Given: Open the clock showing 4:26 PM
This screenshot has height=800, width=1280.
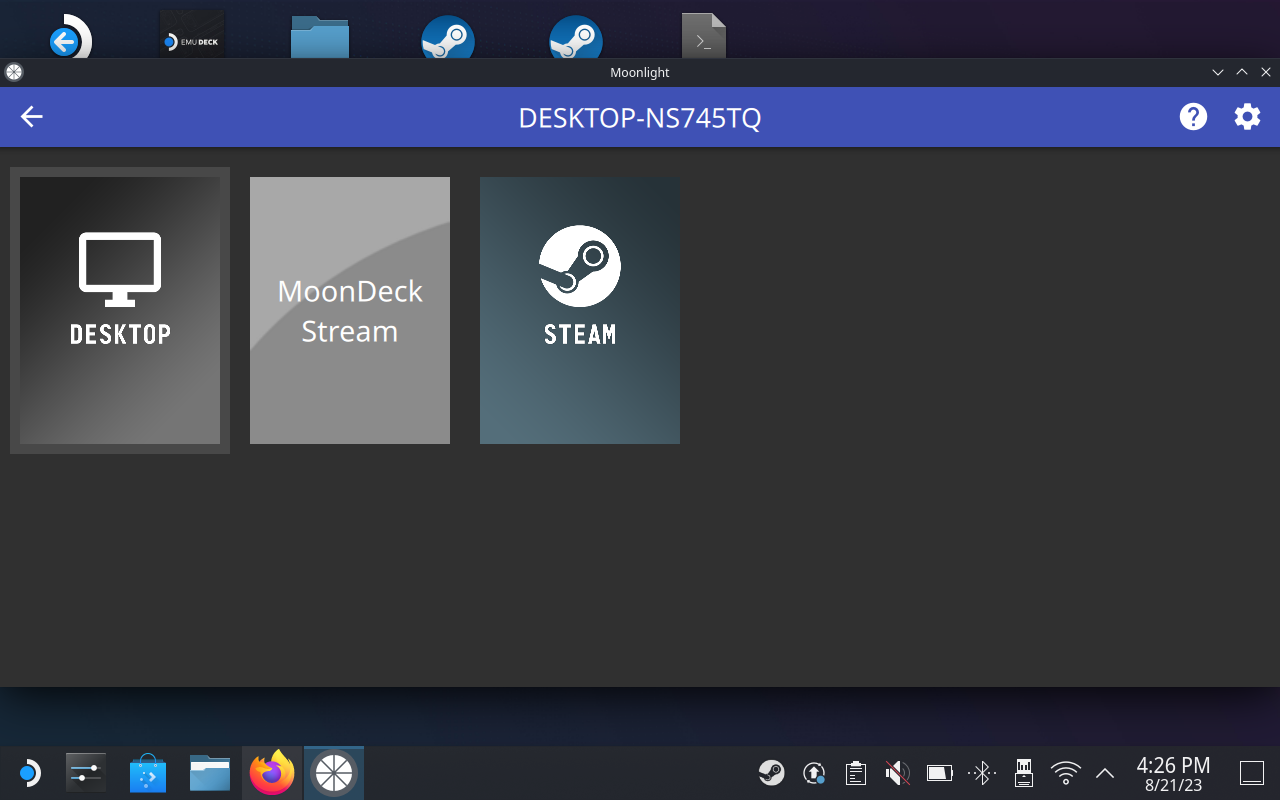Looking at the screenshot, I should 1173,773.
